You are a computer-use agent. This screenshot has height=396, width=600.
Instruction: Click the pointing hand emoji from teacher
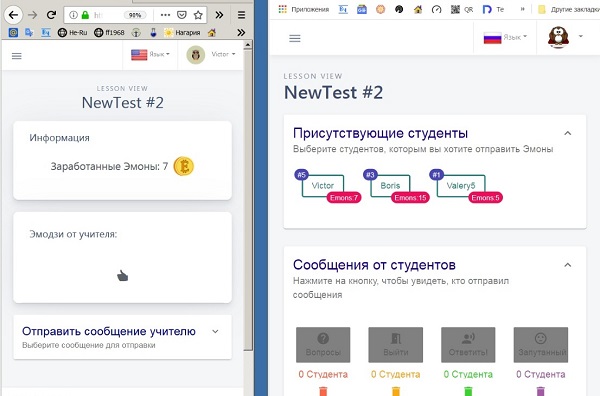coord(122,275)
